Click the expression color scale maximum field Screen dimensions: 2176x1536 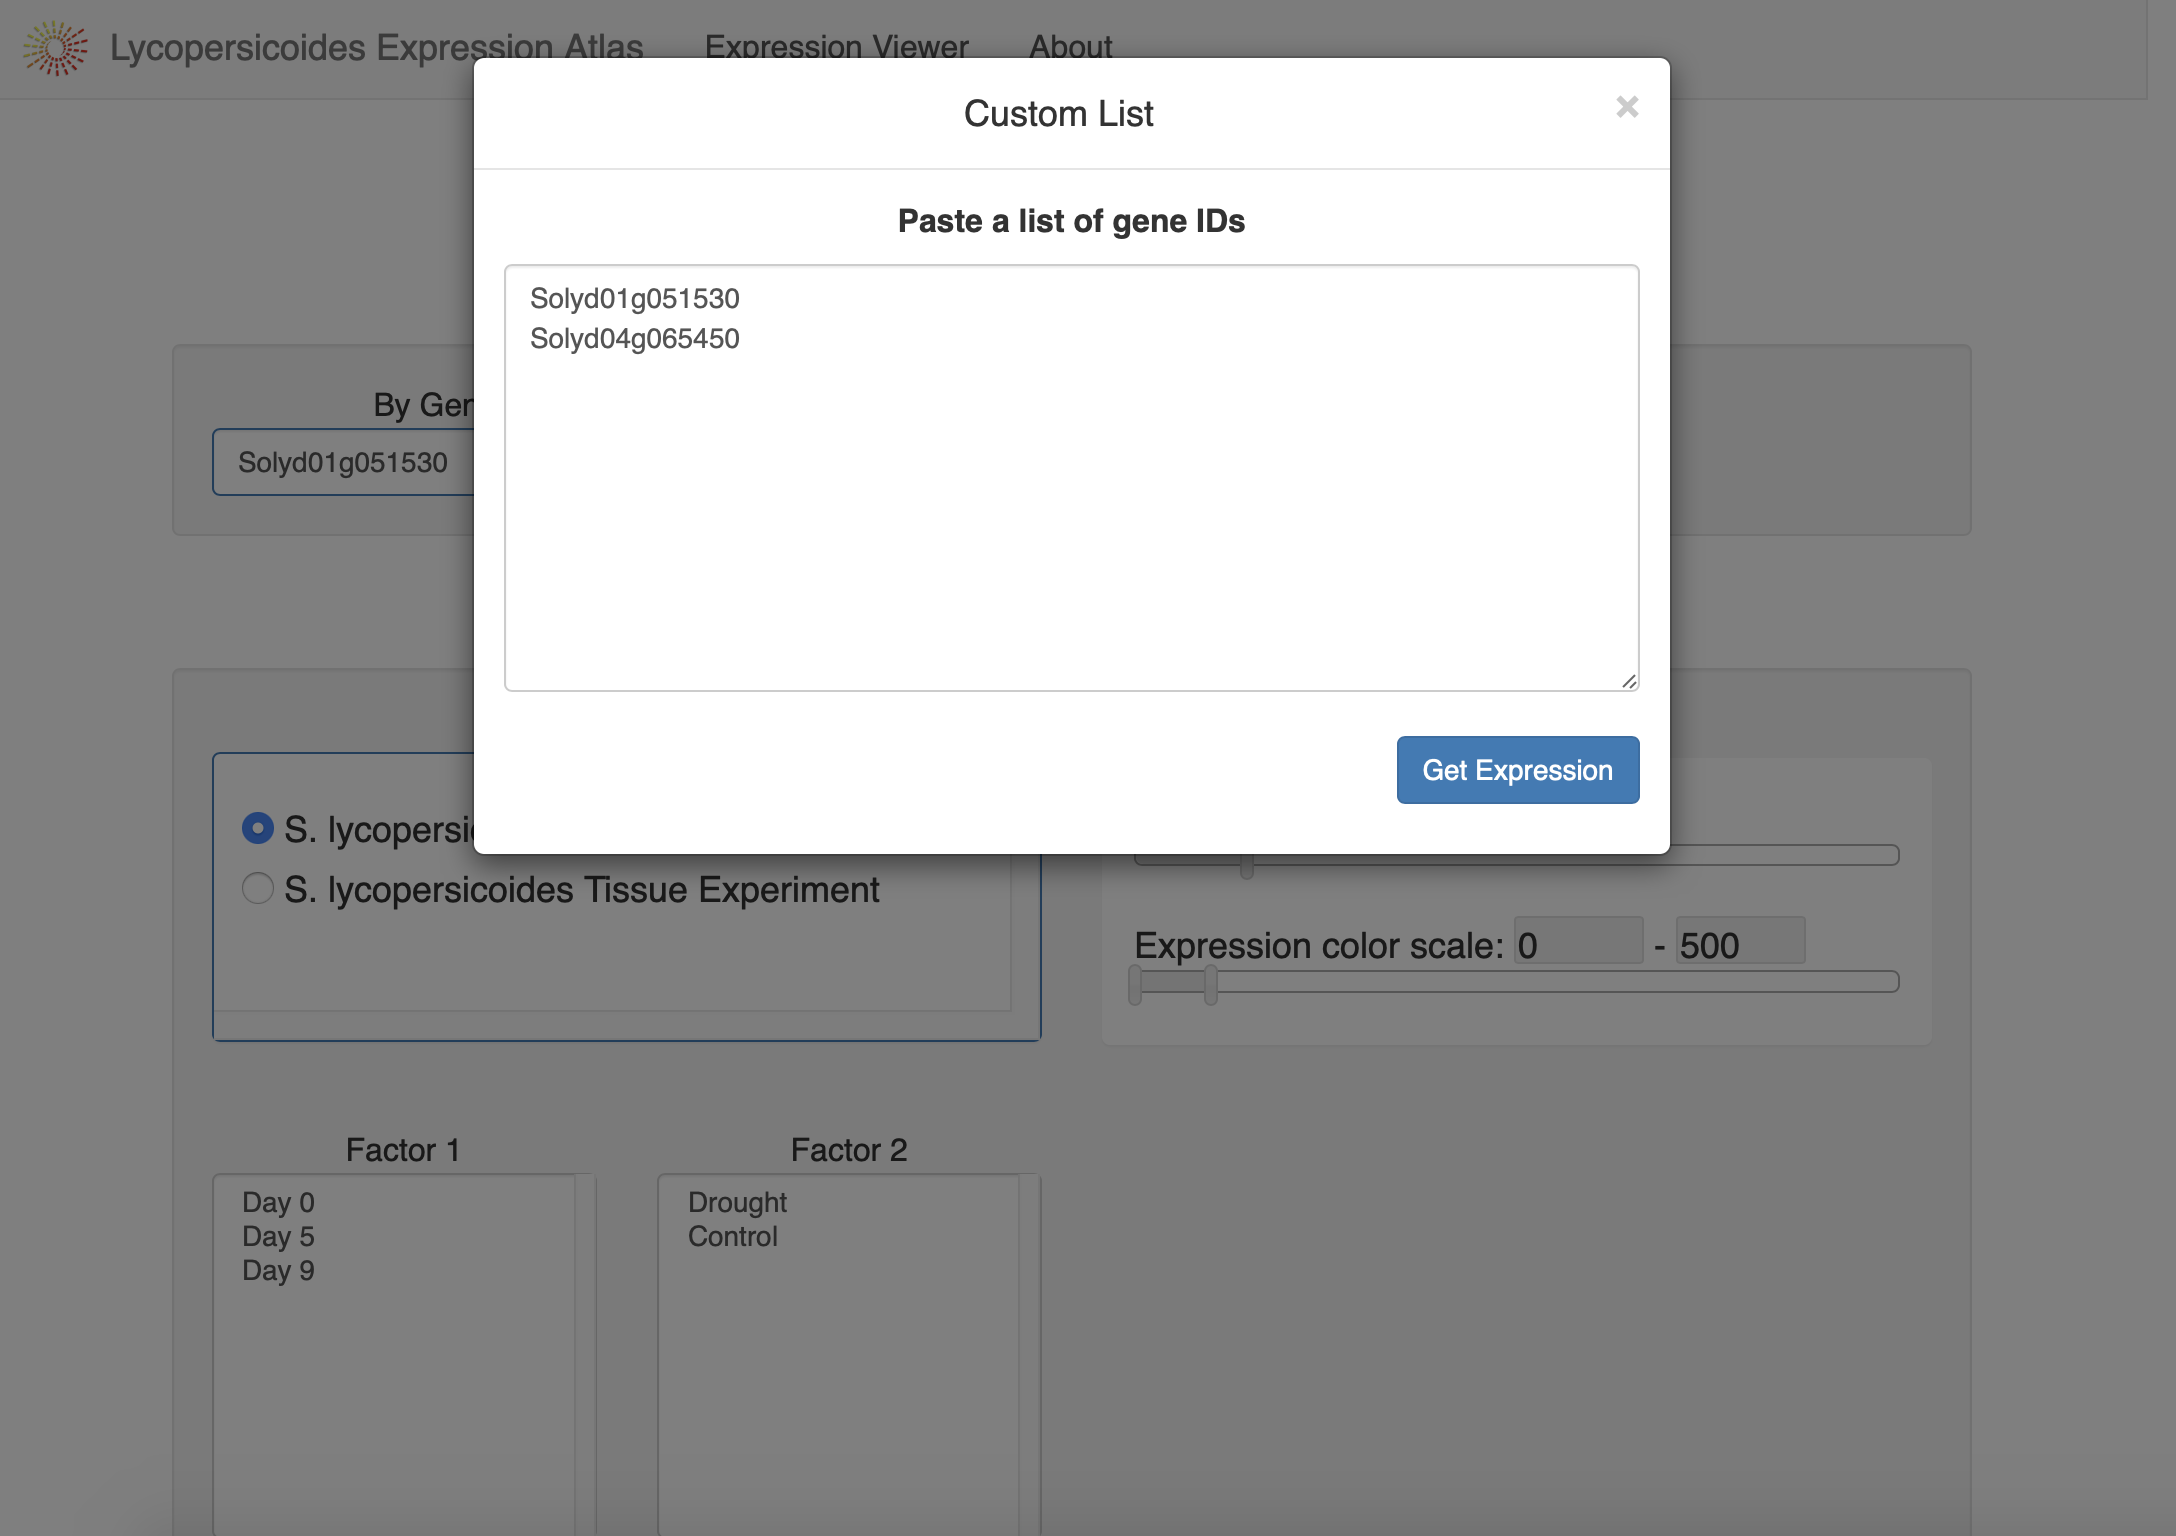tap(1740, 942)
